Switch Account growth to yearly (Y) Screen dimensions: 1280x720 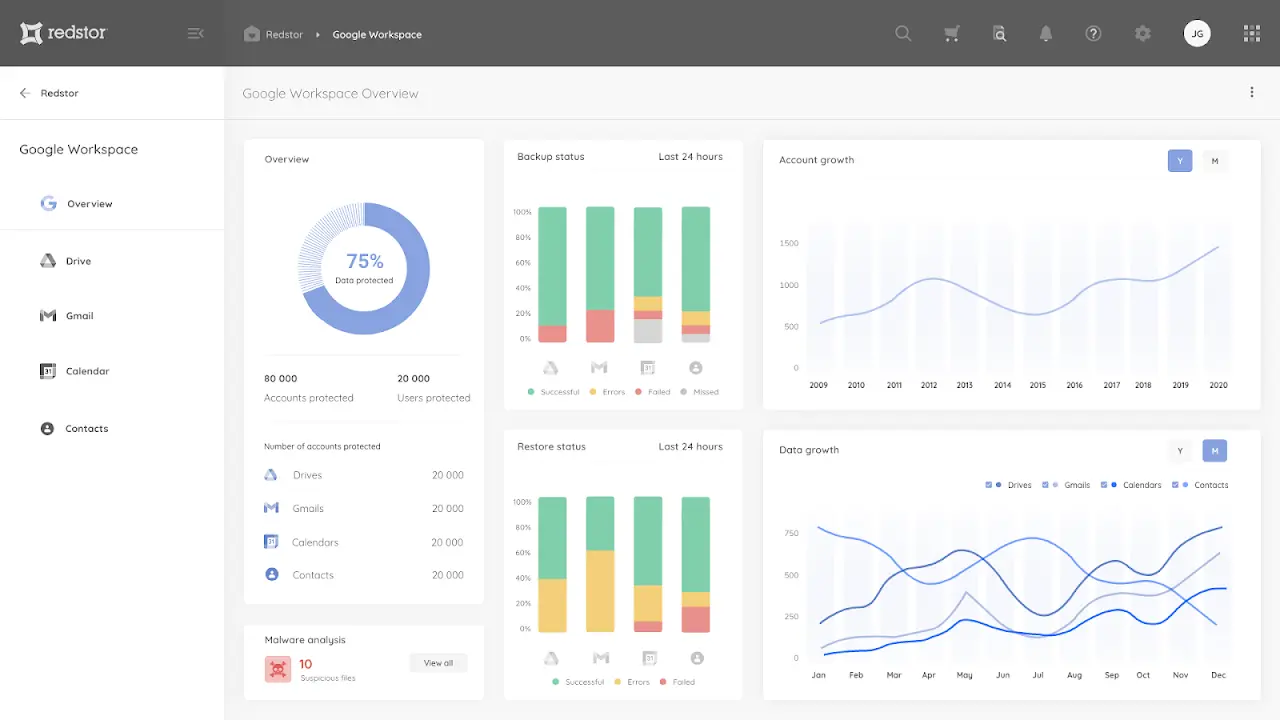(1180, 161)
